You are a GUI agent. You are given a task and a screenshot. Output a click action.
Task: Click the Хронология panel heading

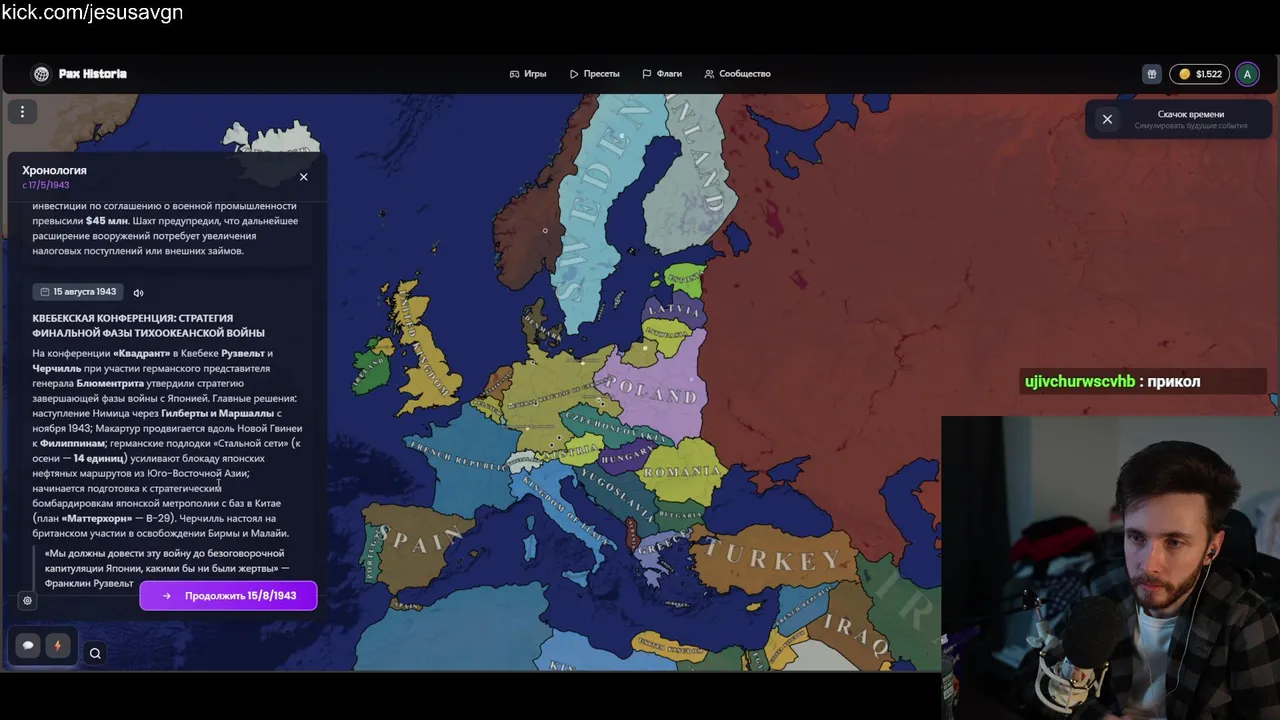click(x=54, y=170)
